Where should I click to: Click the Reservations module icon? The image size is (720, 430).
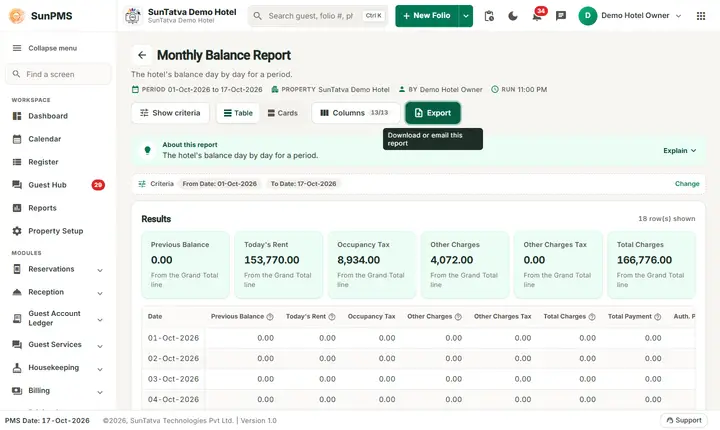[x=17, y=269]
